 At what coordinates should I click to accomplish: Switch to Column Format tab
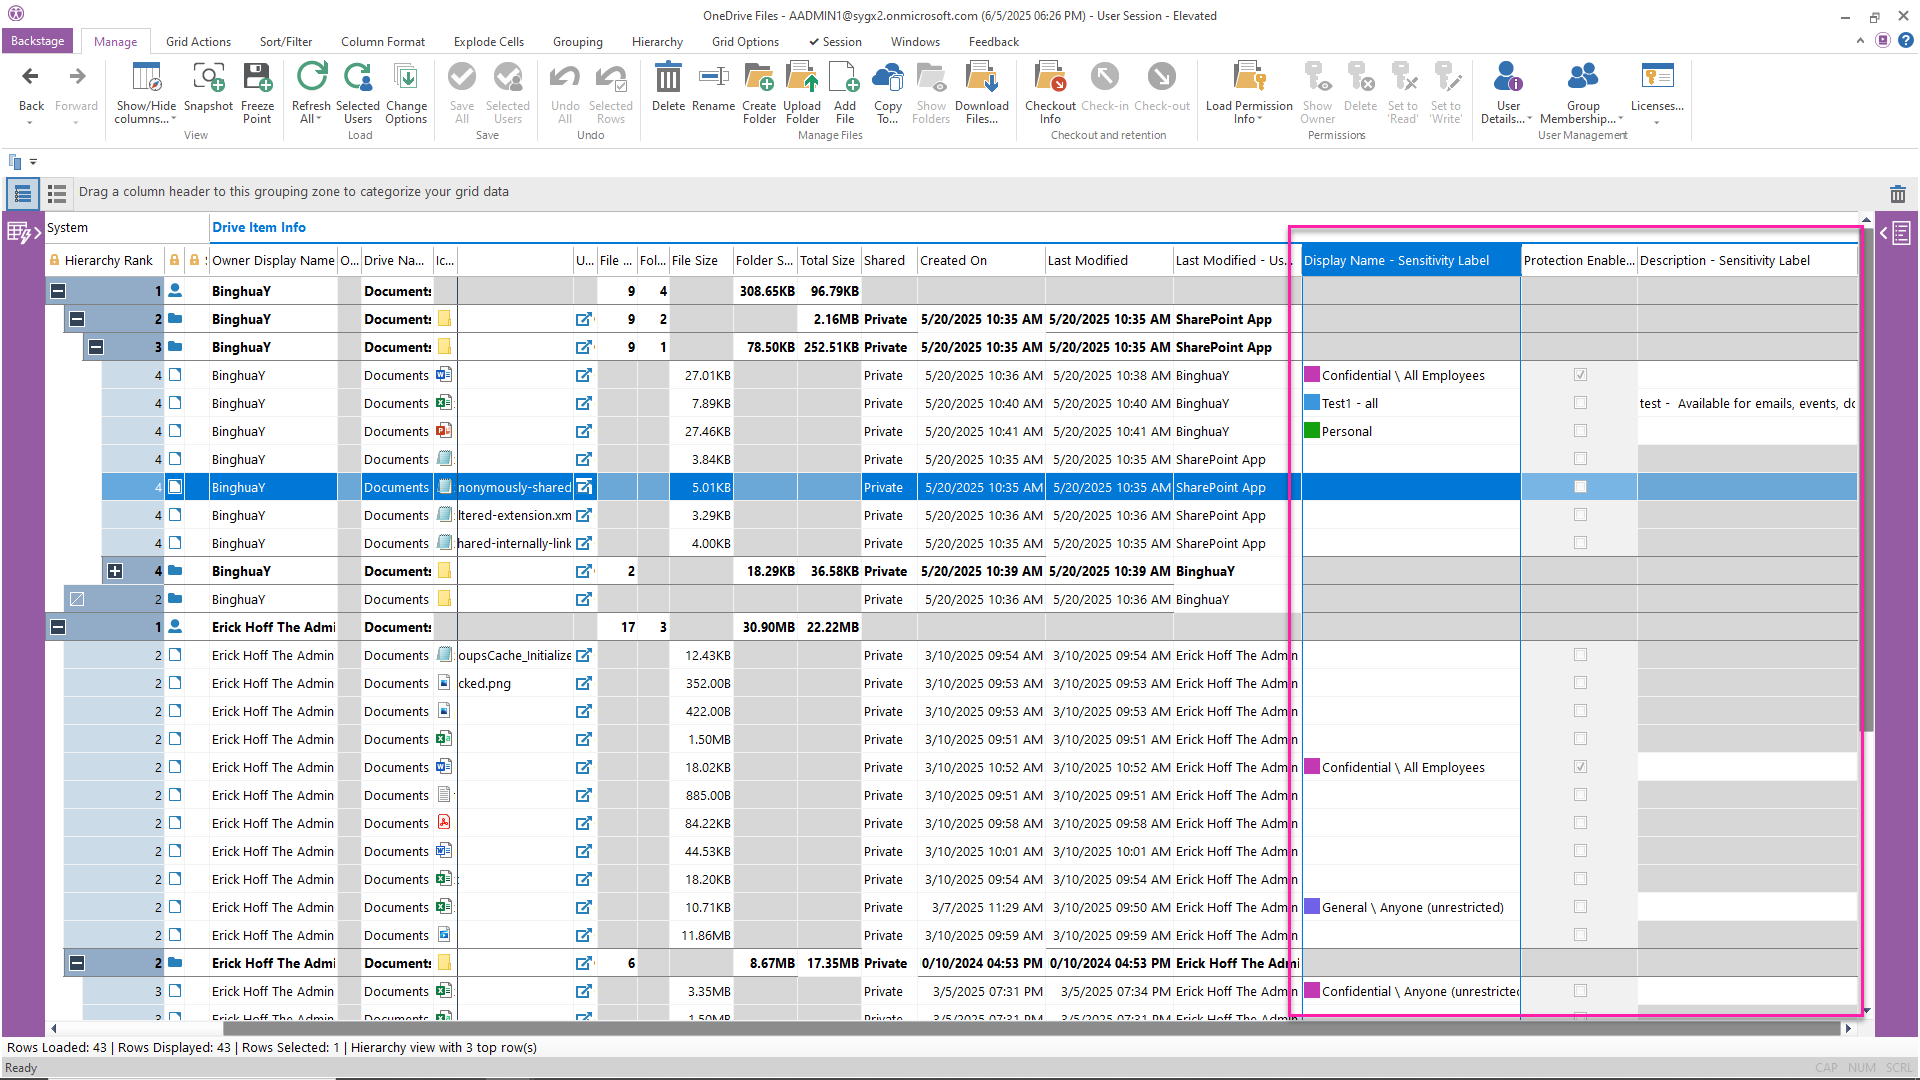383,42
